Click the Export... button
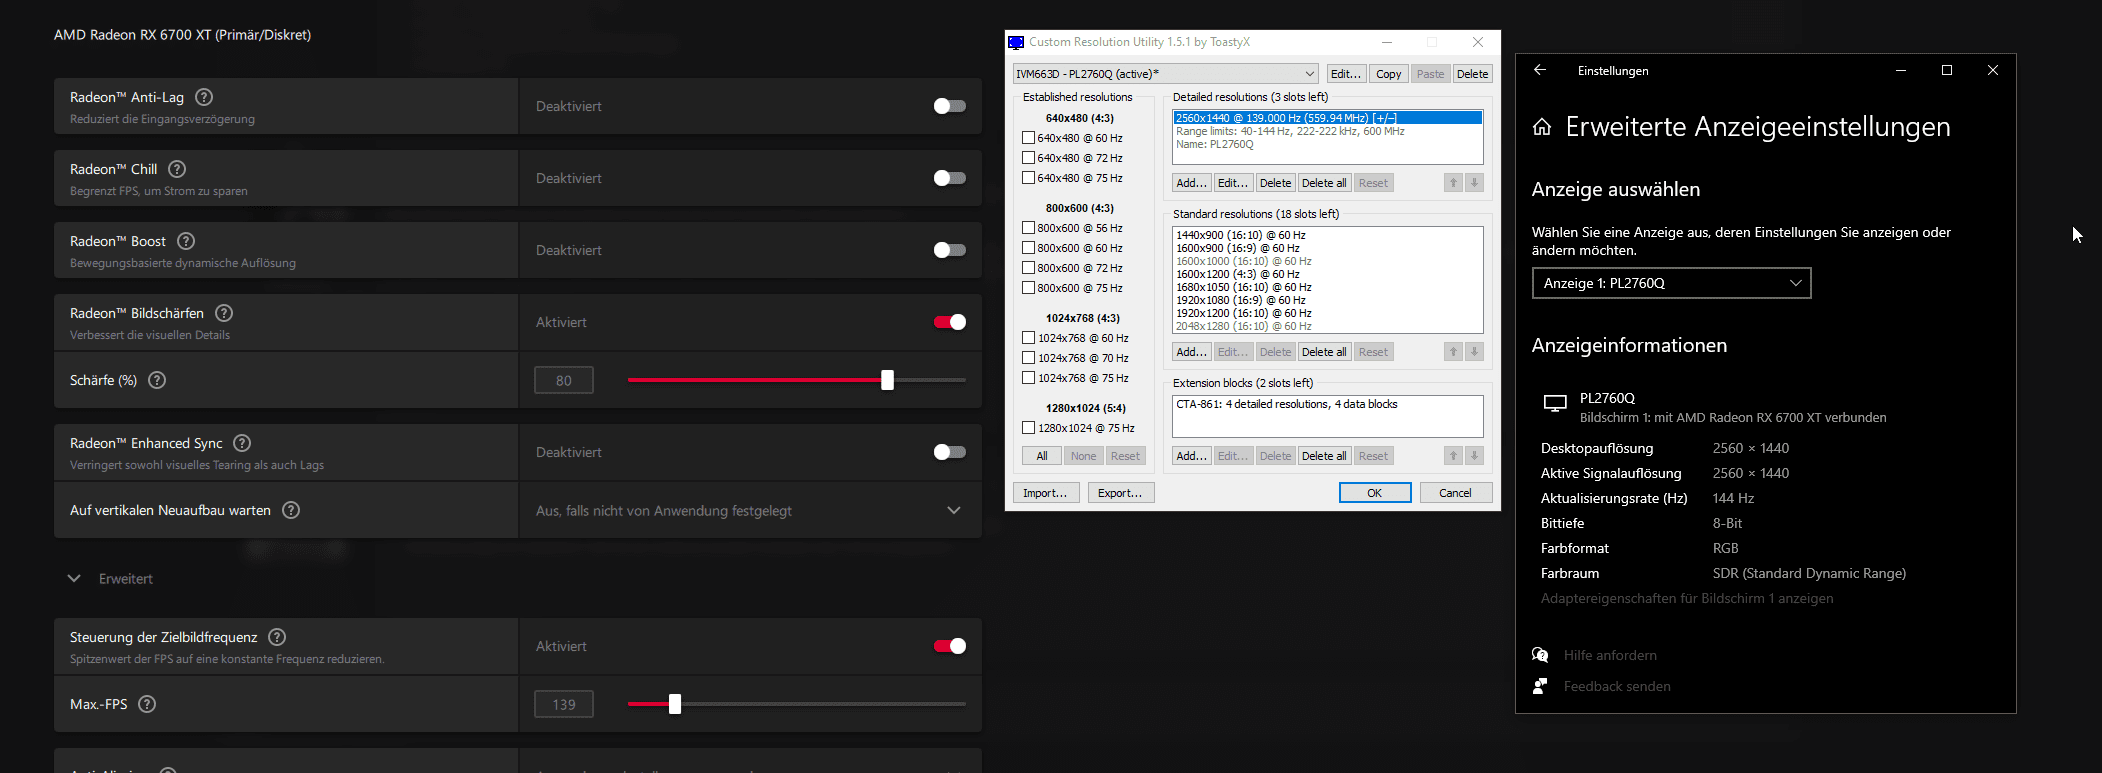The height and width of the screenshot is (773, 2102). pyautogui.click(x=1120, y=493)
